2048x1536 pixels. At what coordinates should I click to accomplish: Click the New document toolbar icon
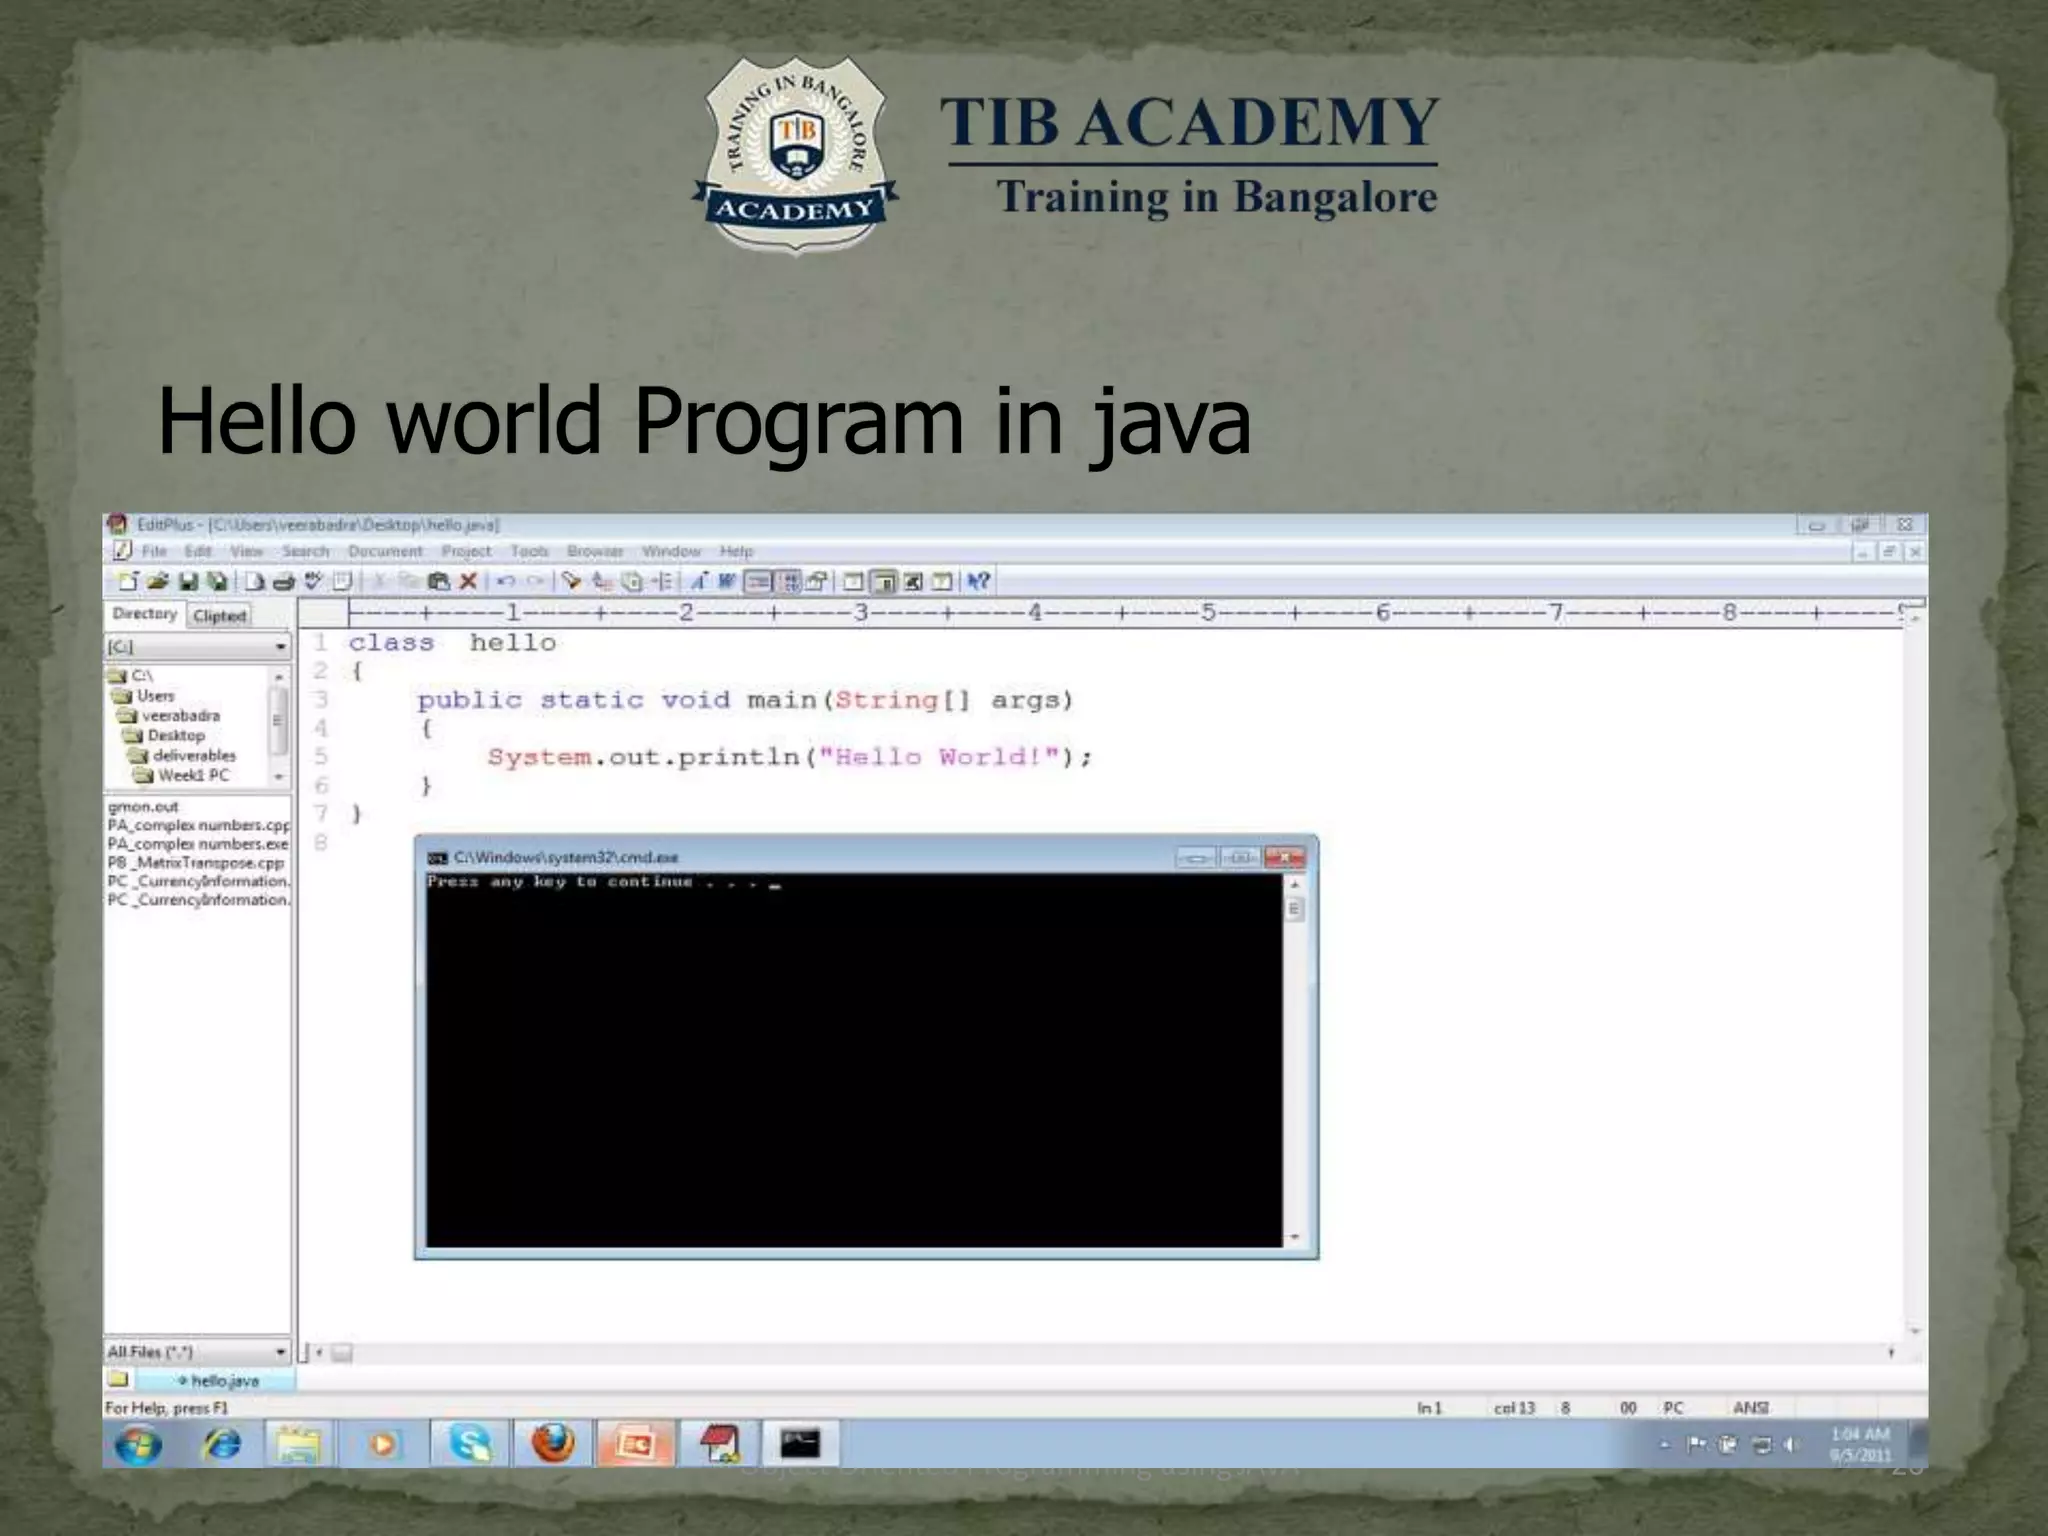pos(127,581)
